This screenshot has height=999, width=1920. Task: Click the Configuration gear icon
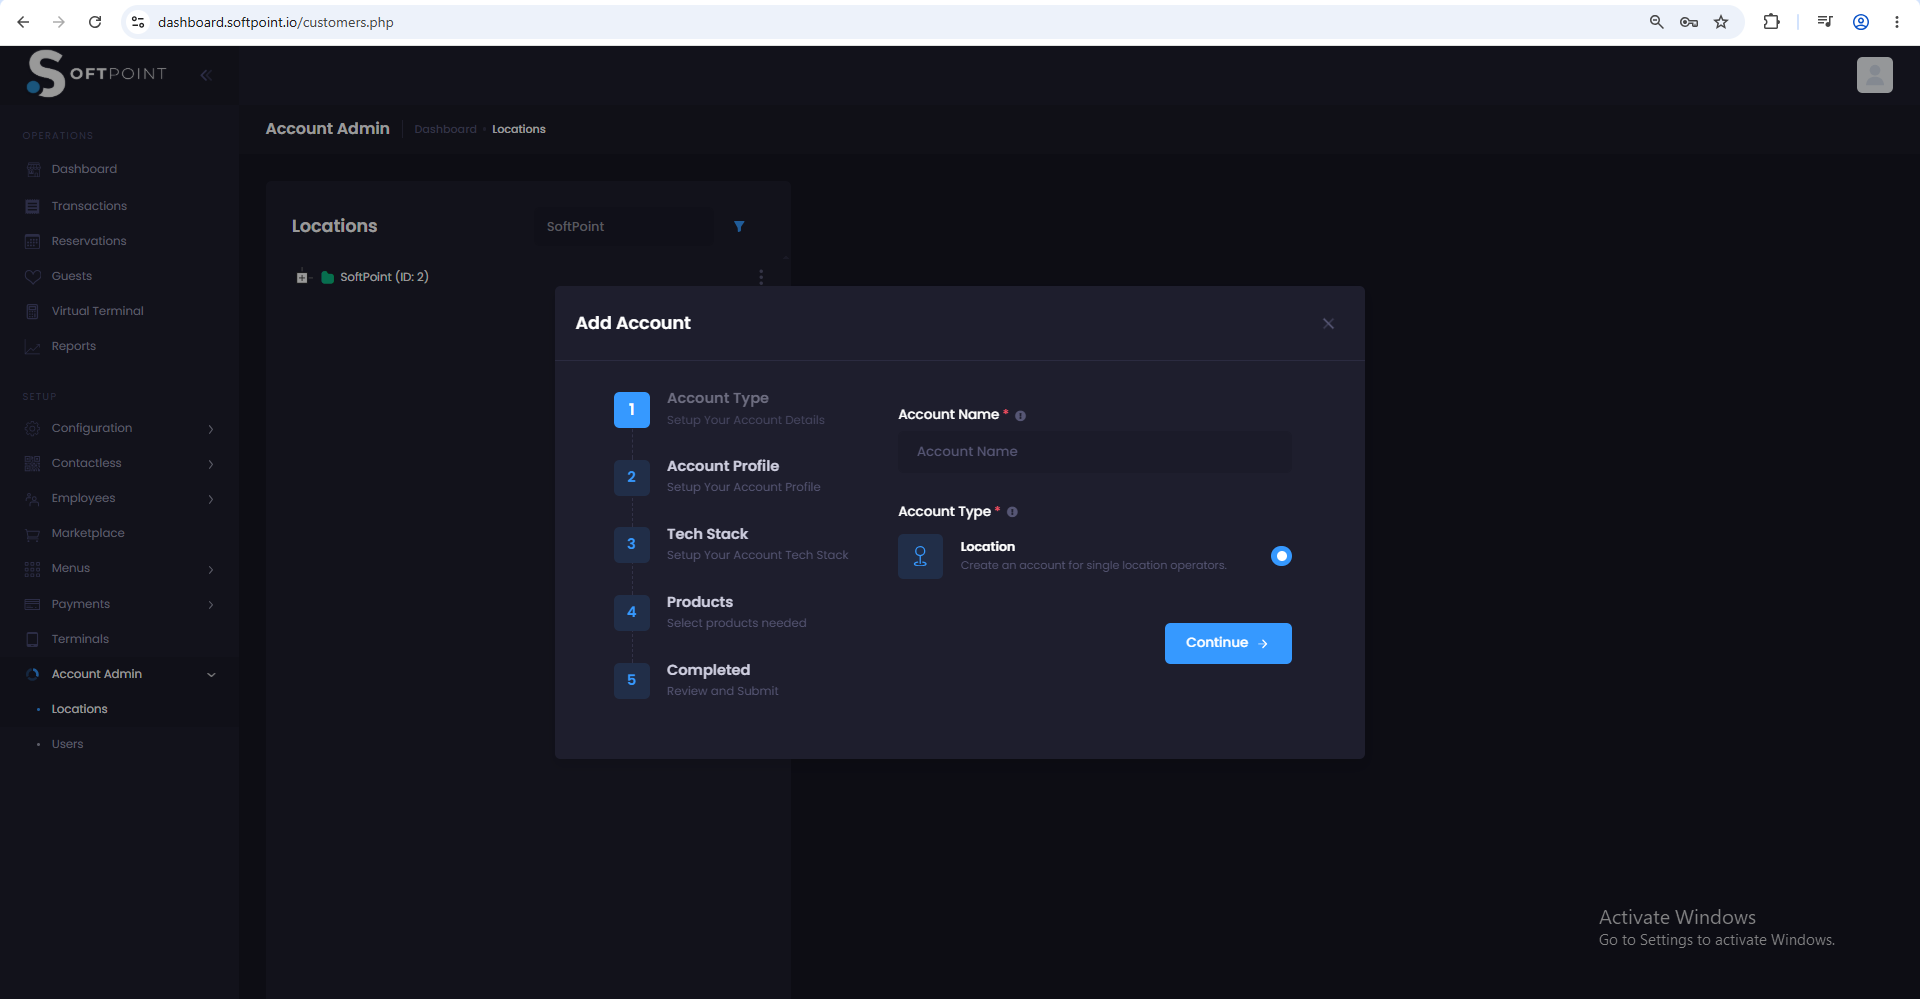click(32, 428)
